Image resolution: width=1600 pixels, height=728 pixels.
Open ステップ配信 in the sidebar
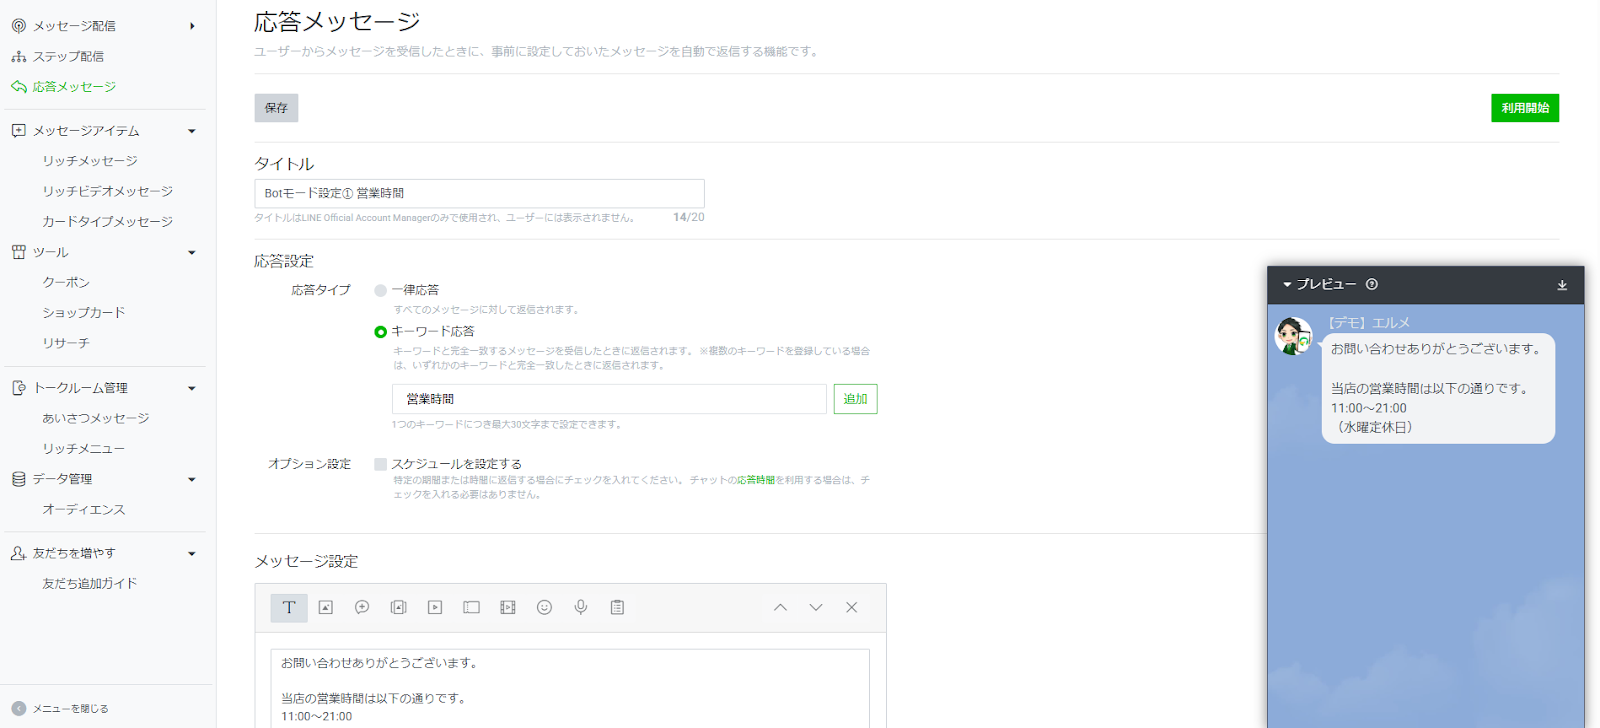[x=68, y=57]
